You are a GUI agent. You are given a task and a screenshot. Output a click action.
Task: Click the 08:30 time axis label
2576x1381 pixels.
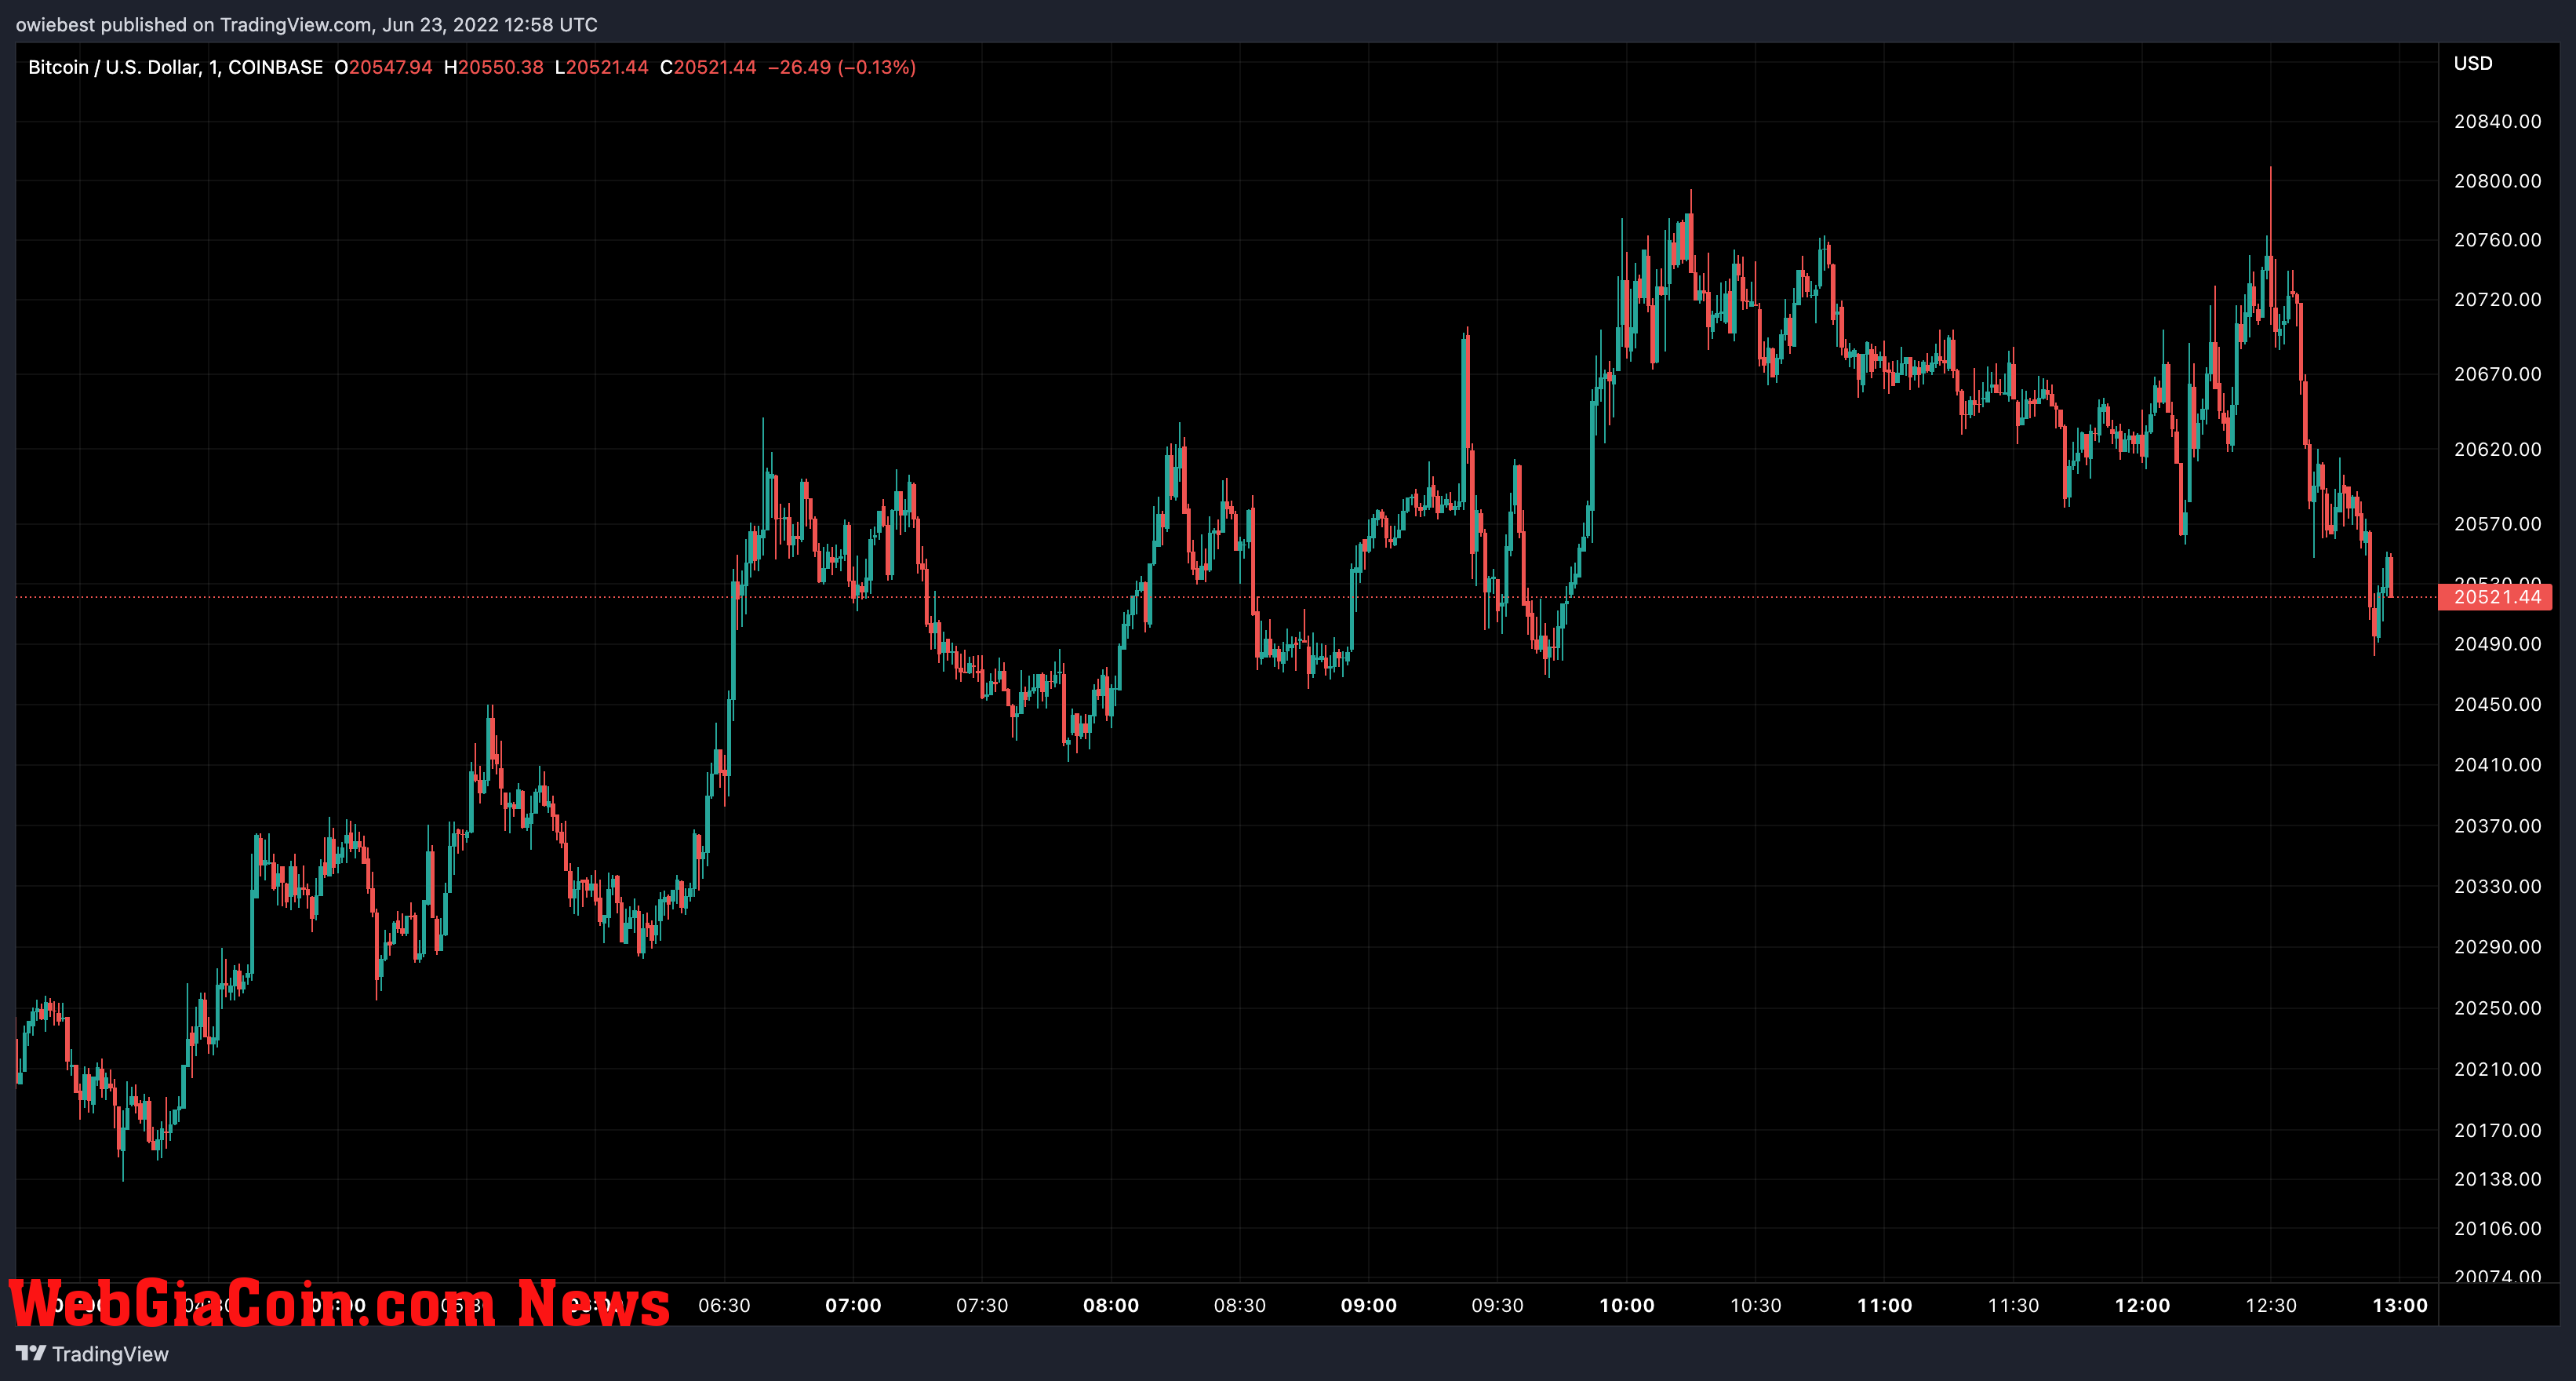pyautogui.click(x=1240, y=1305)
